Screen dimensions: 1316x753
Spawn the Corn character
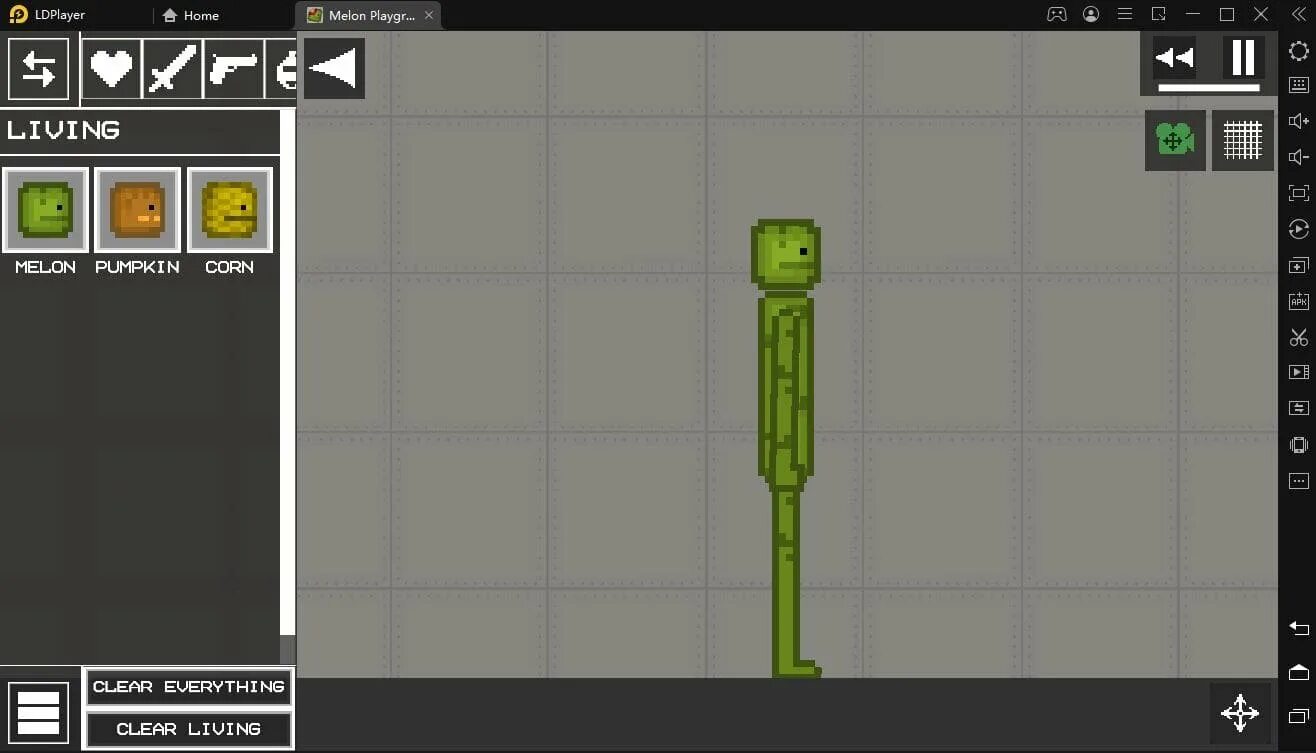[x=229, y=210]
